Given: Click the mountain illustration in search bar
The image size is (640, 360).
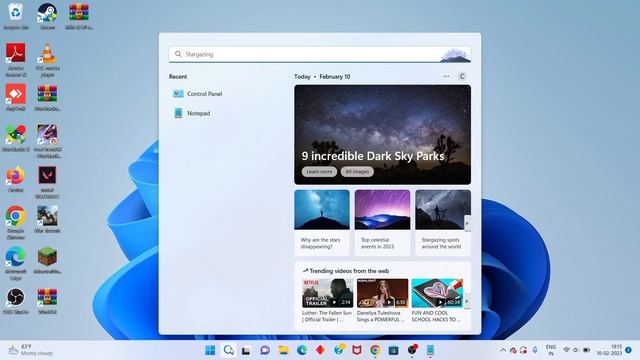Looking at the screenshot, I should click(455, 55).
